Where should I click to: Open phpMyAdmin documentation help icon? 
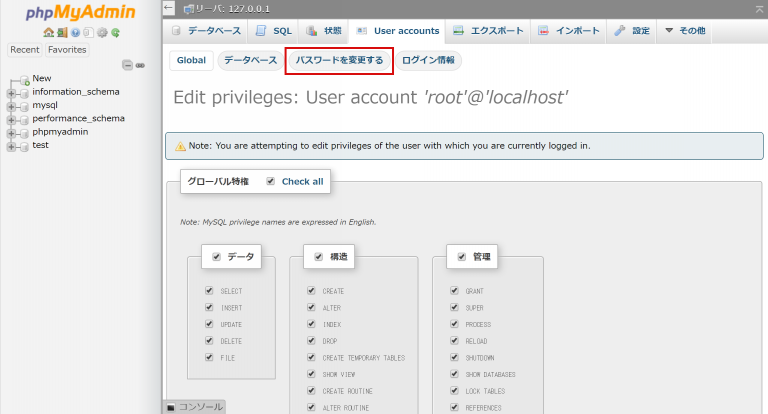(75, 33)
